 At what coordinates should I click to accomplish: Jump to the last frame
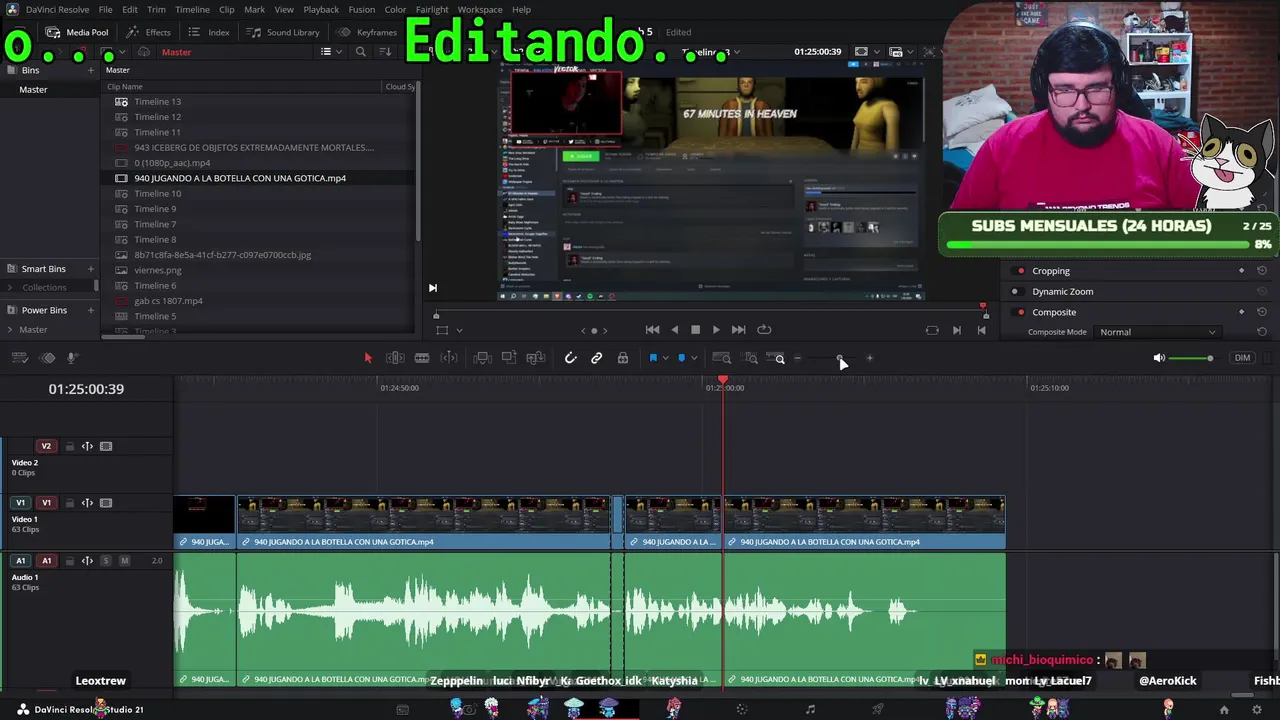(x=738, y=330)
